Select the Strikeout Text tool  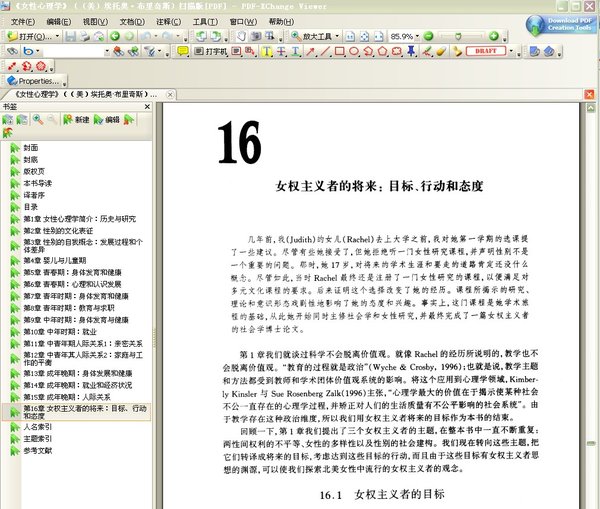point(281,51)
